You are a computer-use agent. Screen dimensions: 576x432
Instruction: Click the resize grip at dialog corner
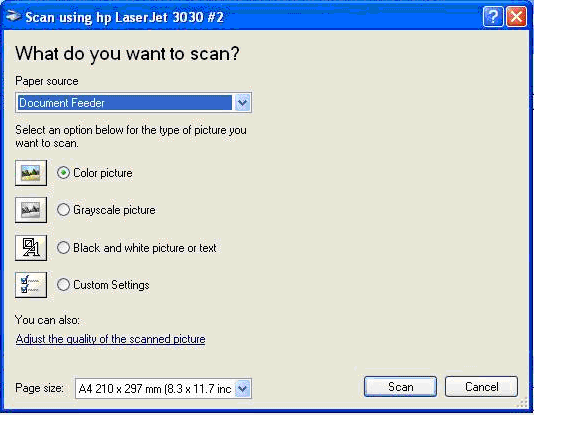[x=522, y=403]
